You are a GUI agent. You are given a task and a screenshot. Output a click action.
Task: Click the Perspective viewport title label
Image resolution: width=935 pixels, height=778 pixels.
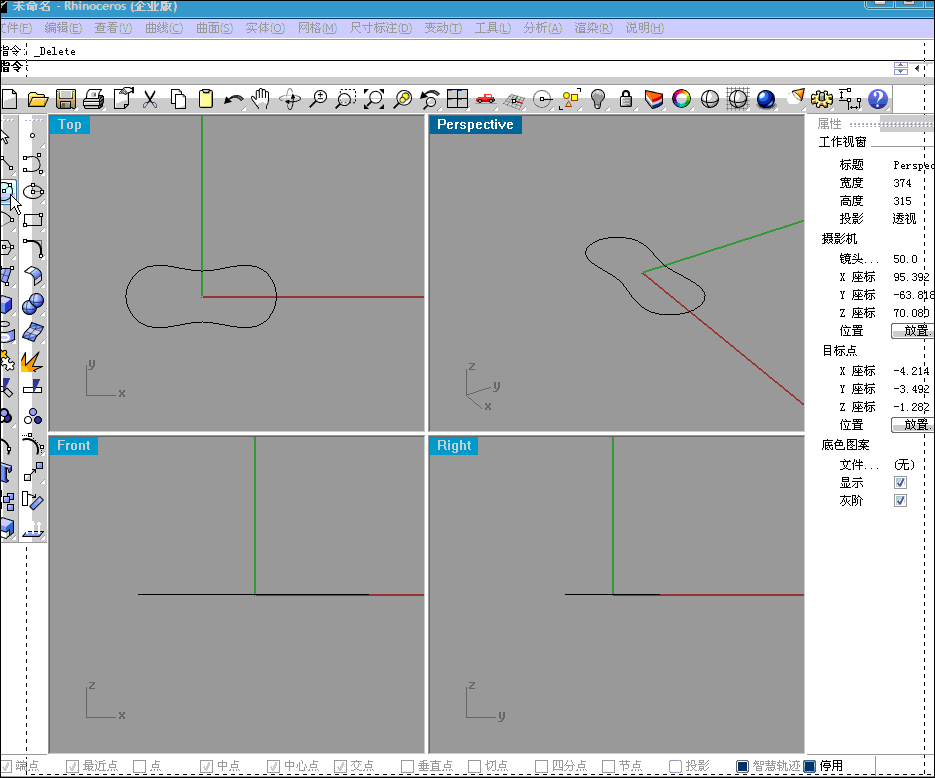point(475,125)
